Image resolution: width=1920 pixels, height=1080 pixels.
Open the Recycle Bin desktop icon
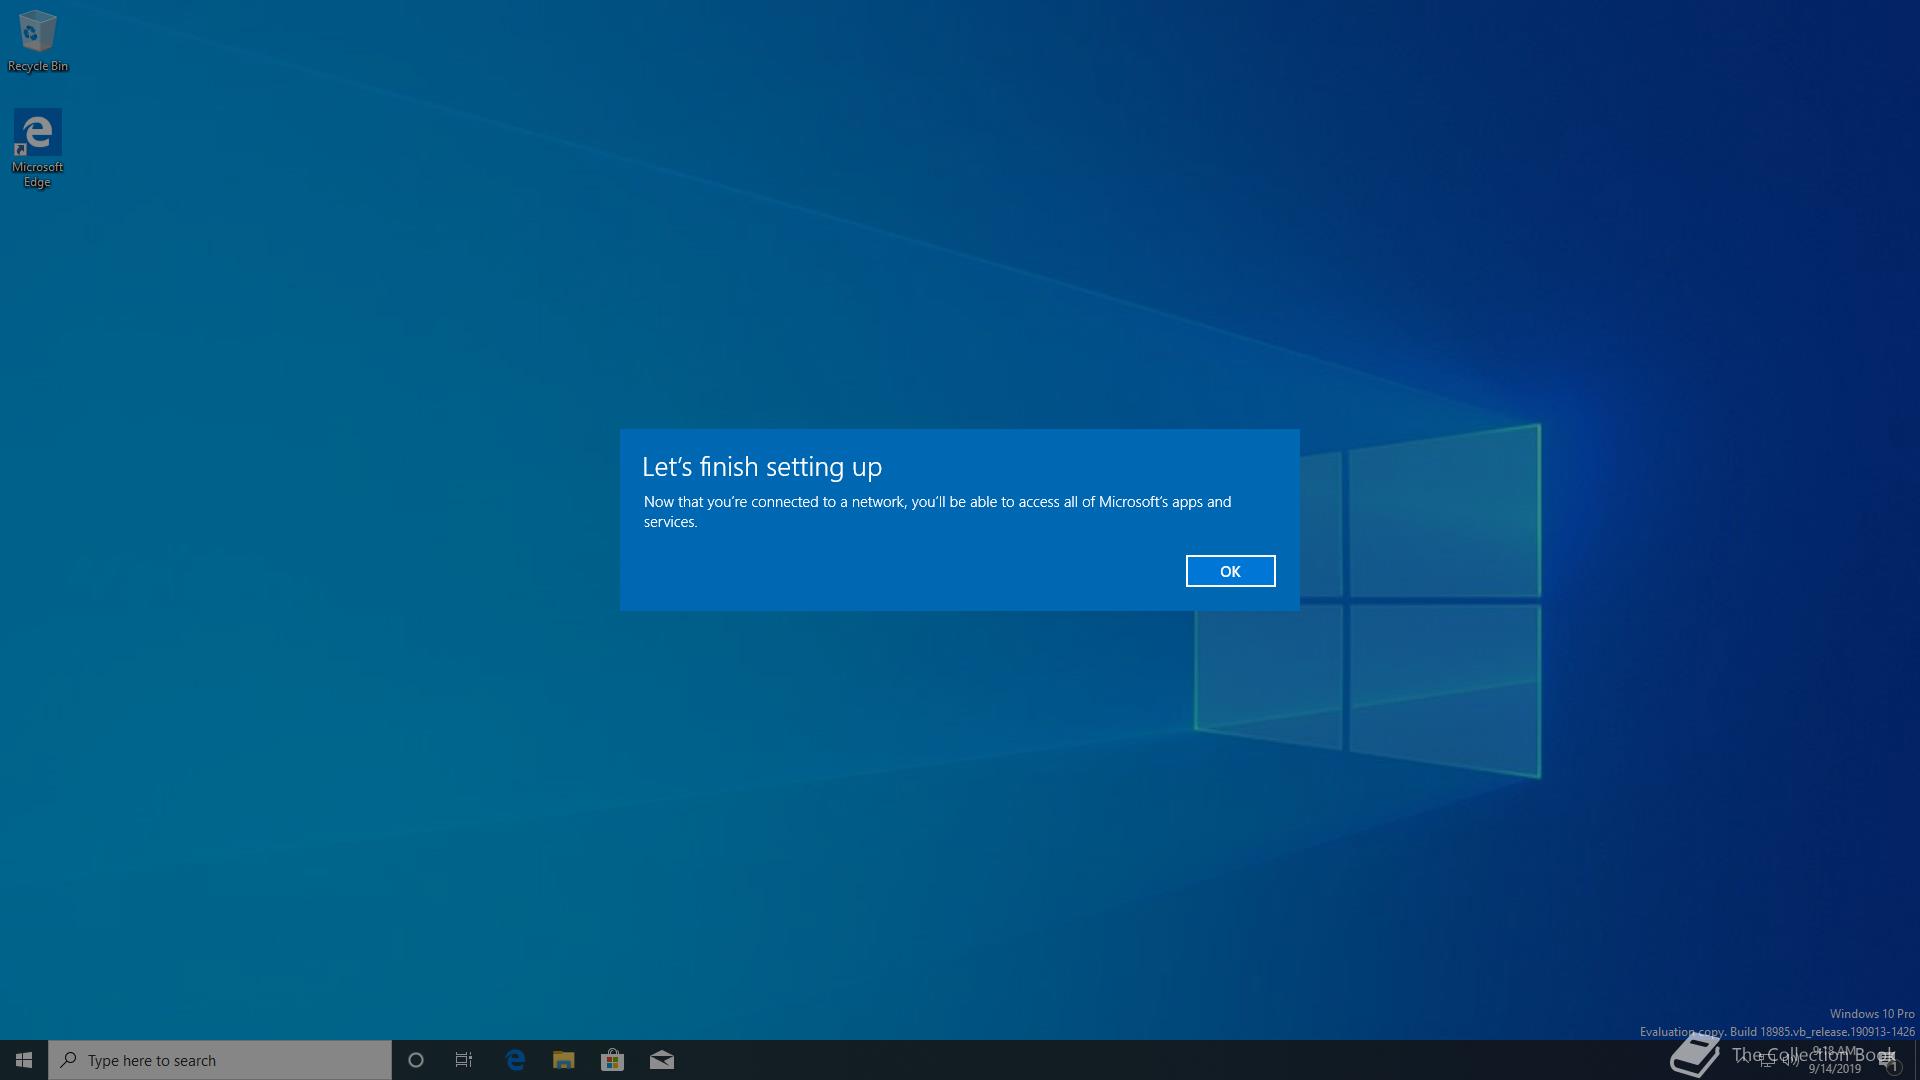tap(38, 41)
